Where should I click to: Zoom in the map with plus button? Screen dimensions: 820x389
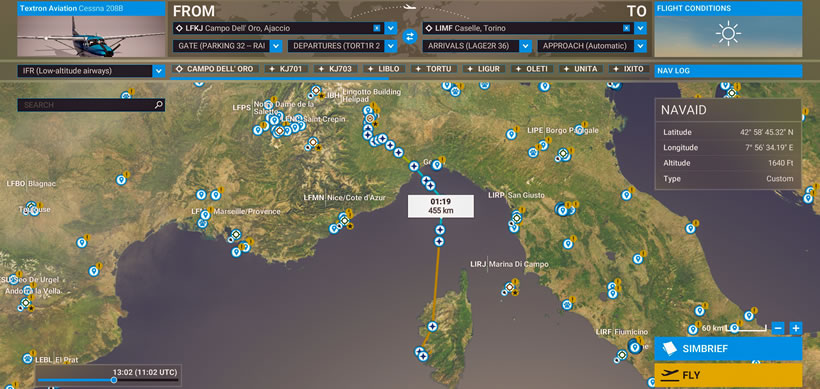(x=796, y=328)
